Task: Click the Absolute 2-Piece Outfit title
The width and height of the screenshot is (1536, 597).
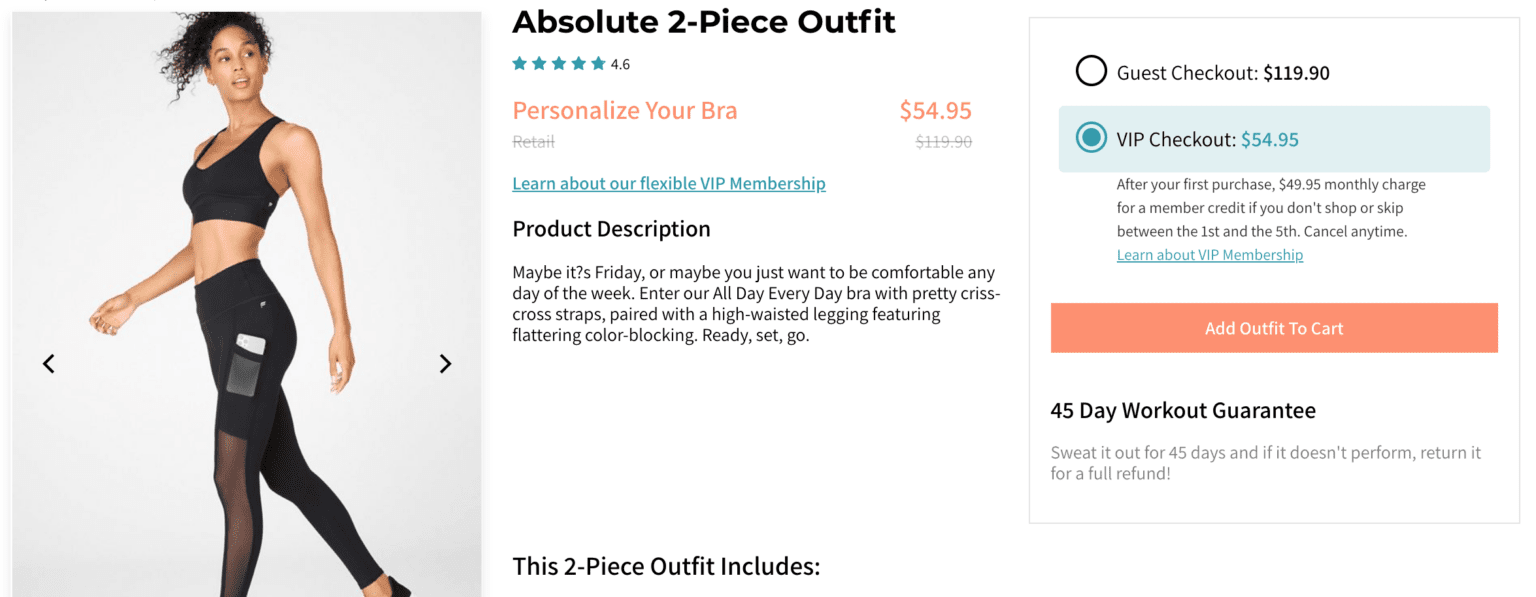Action: click(703, 21)
